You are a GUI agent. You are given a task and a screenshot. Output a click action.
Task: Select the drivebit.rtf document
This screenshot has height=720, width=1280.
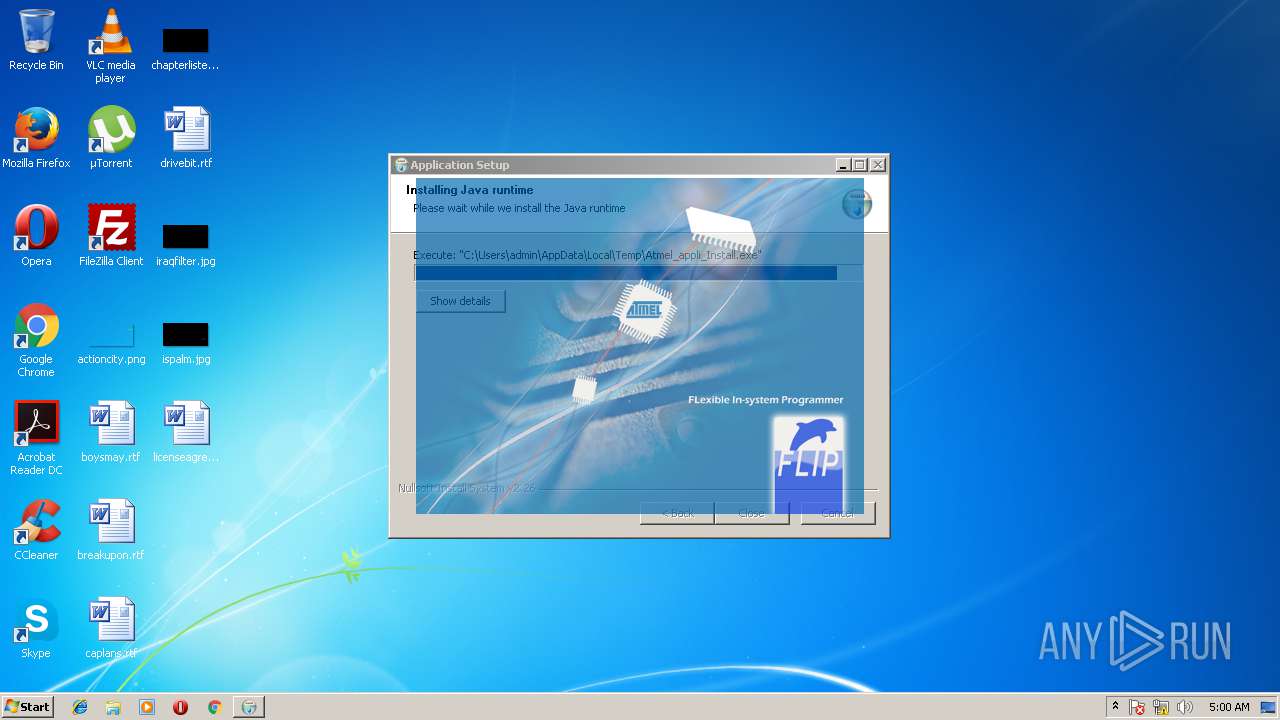pos(186,138)
